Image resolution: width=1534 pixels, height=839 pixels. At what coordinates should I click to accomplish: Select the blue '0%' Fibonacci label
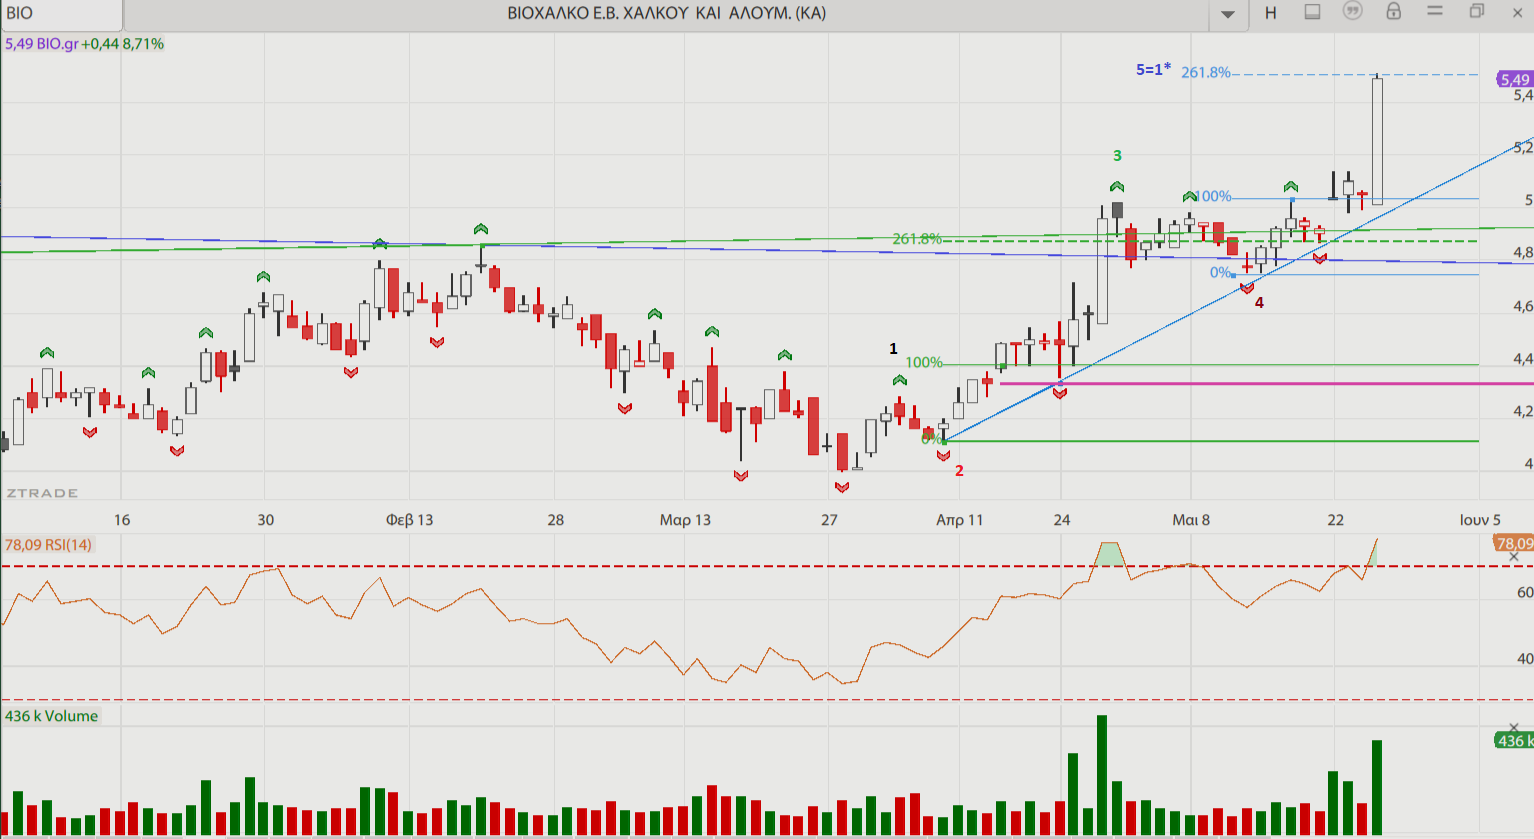tap(1220, 273)
